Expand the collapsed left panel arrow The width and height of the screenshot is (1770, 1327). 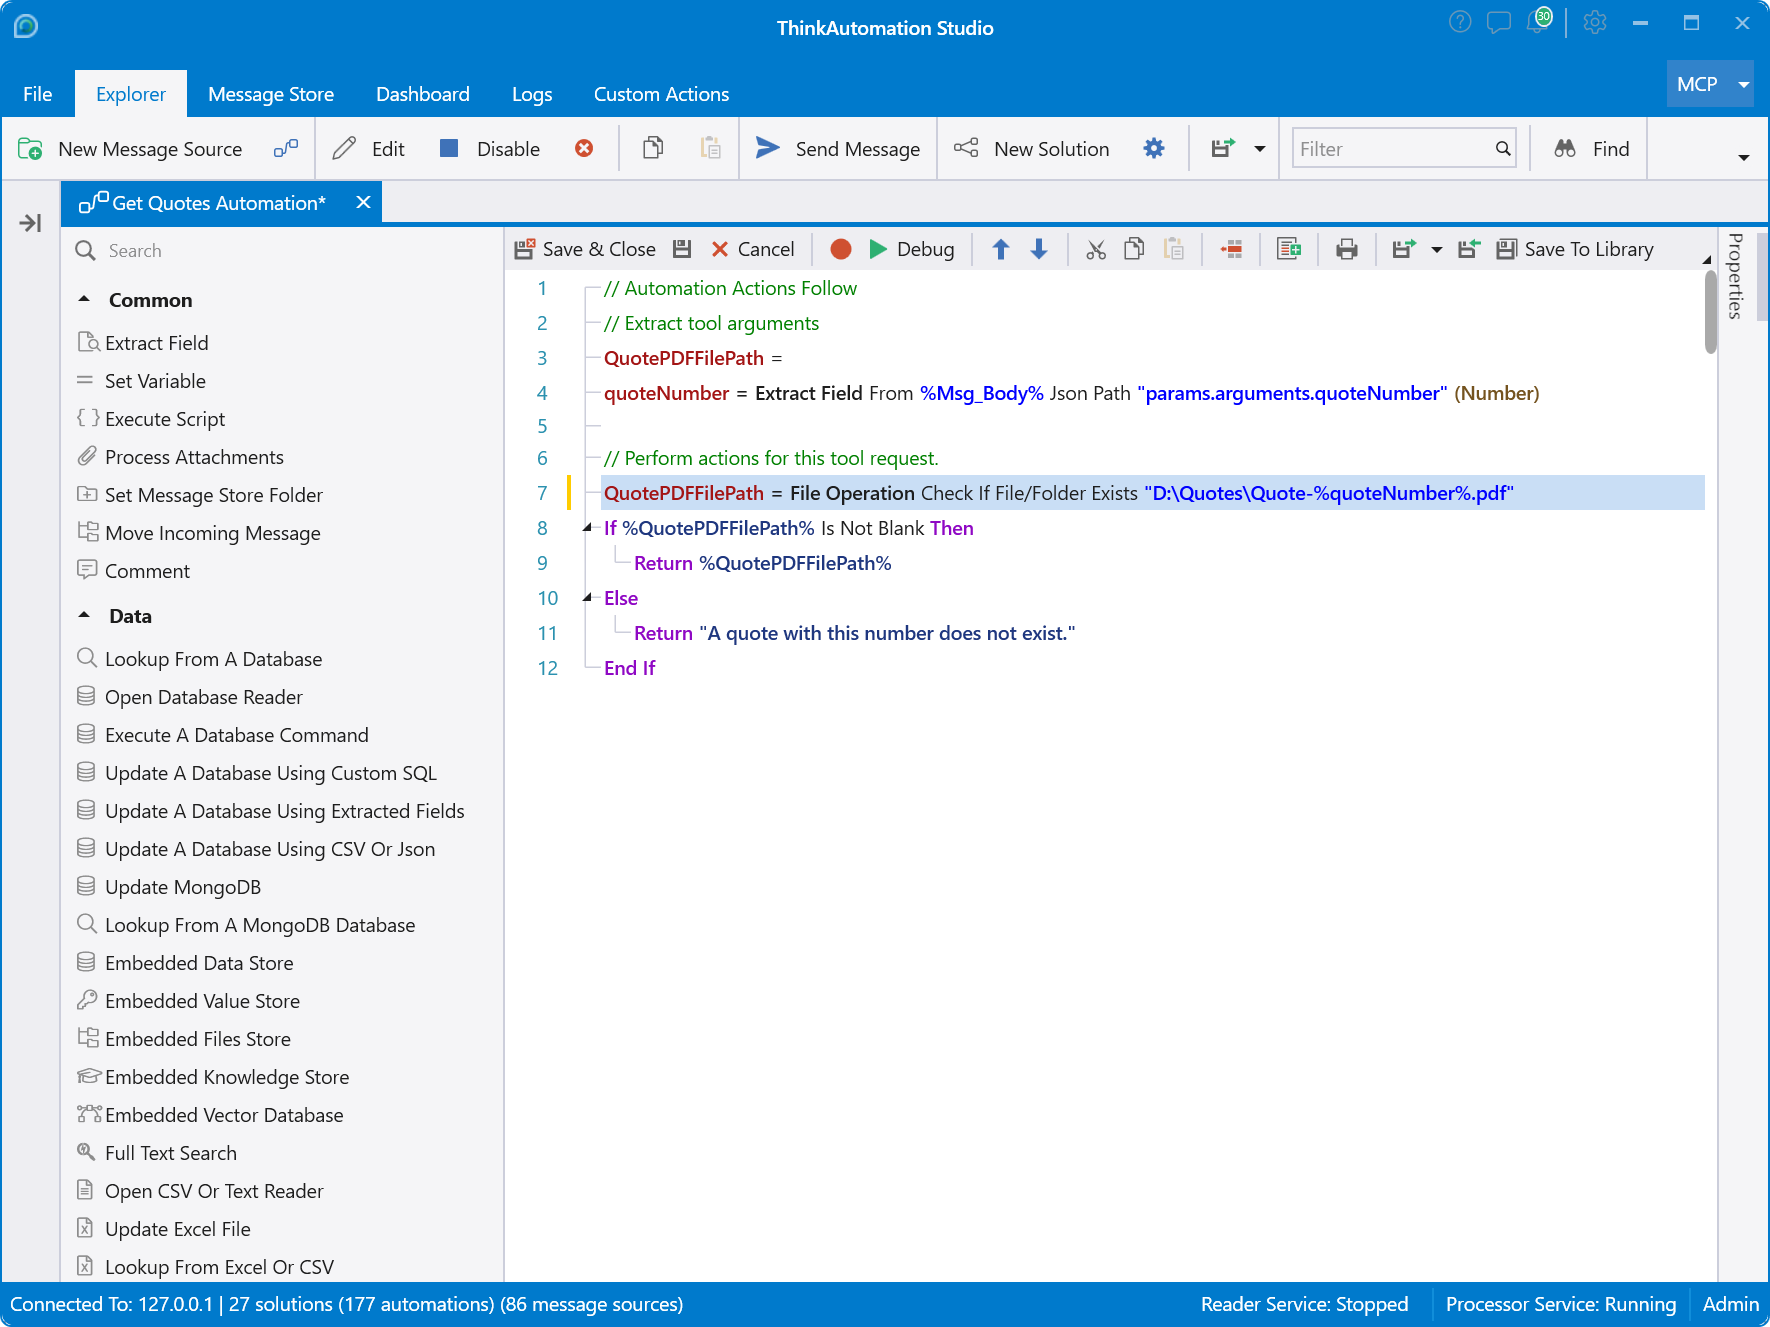(x=30, y=223)
